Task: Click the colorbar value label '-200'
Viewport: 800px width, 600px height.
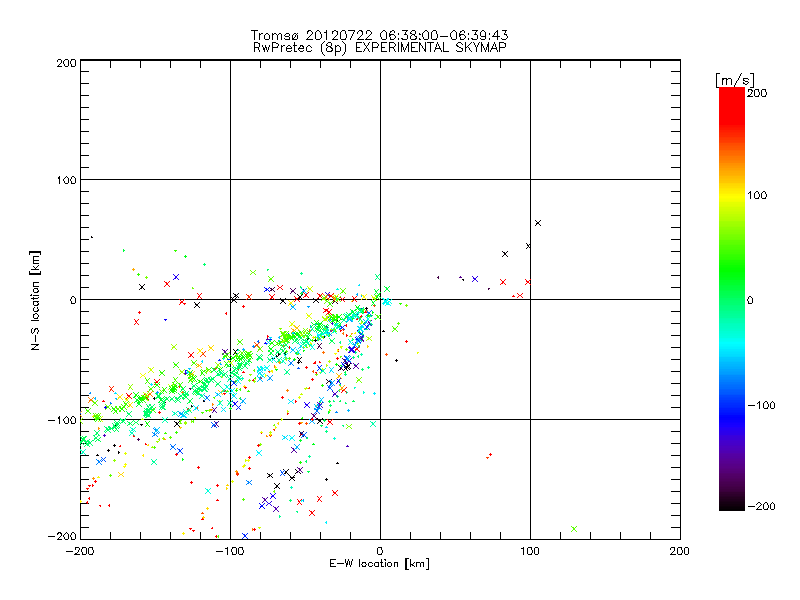Action: coord(761,506)
